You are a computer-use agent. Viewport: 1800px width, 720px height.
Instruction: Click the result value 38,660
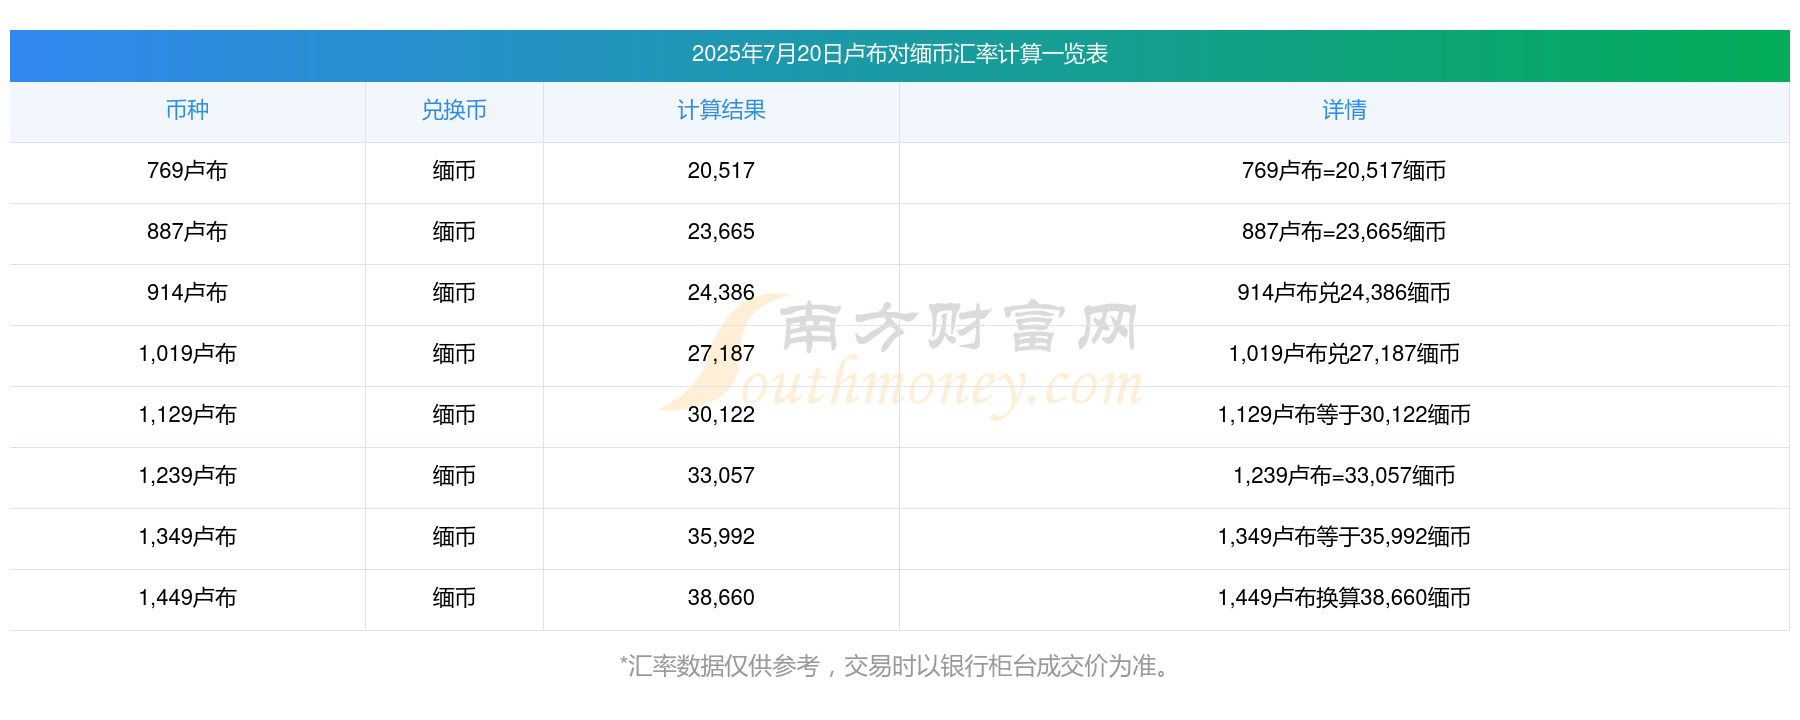click(721, 598)
